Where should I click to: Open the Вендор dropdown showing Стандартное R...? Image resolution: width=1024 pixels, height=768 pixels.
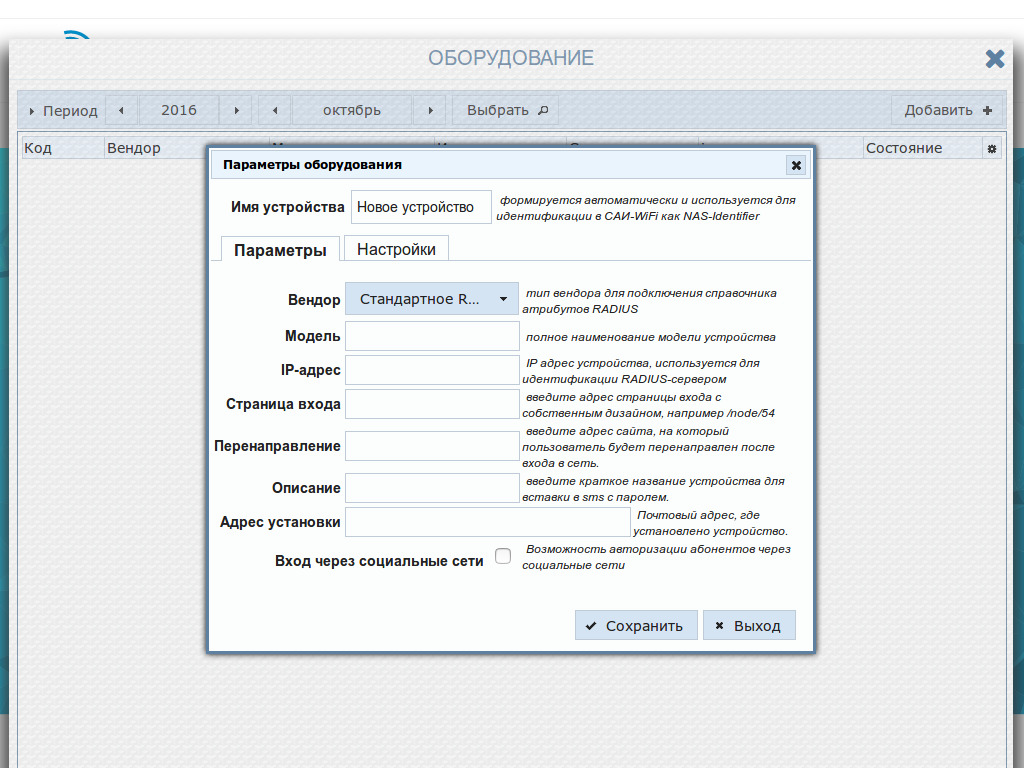[x=431, y=298]
